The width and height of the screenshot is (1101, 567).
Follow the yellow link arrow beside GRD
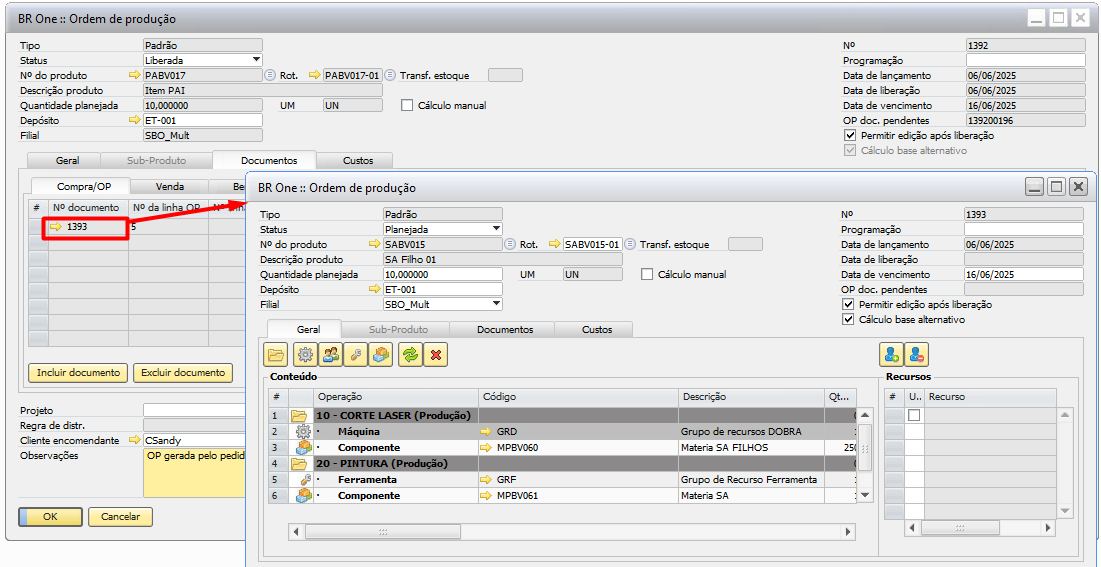point(486,431)
